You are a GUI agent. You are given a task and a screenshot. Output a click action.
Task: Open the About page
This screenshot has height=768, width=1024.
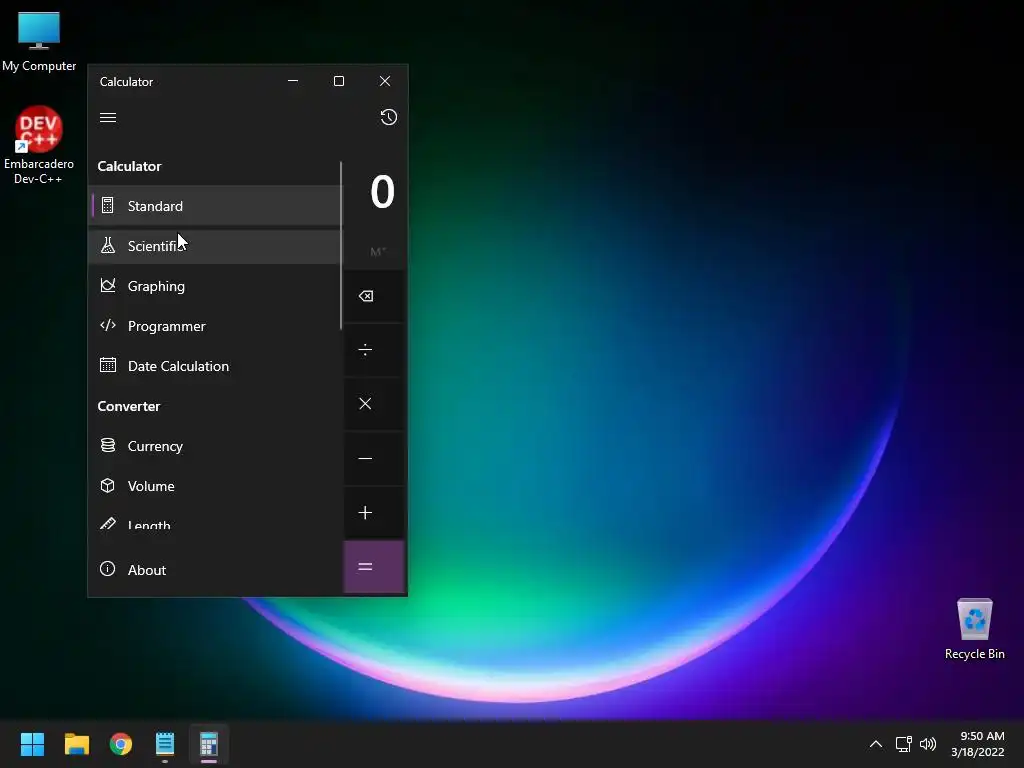215,569
